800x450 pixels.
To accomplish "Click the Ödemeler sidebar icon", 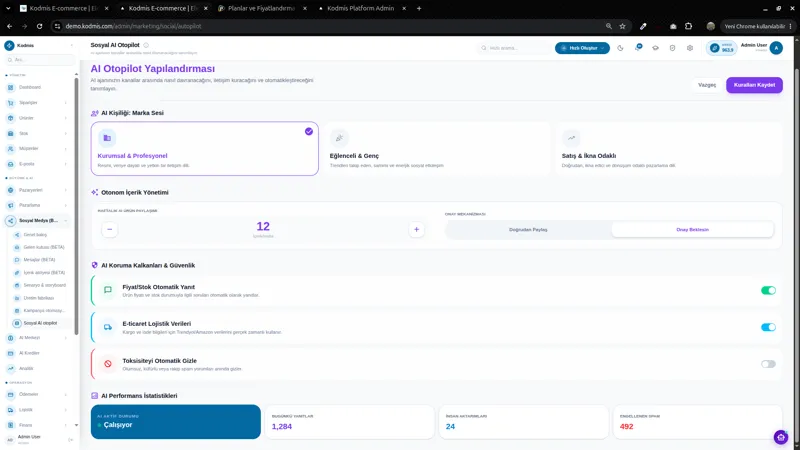I will coord(10,394).
